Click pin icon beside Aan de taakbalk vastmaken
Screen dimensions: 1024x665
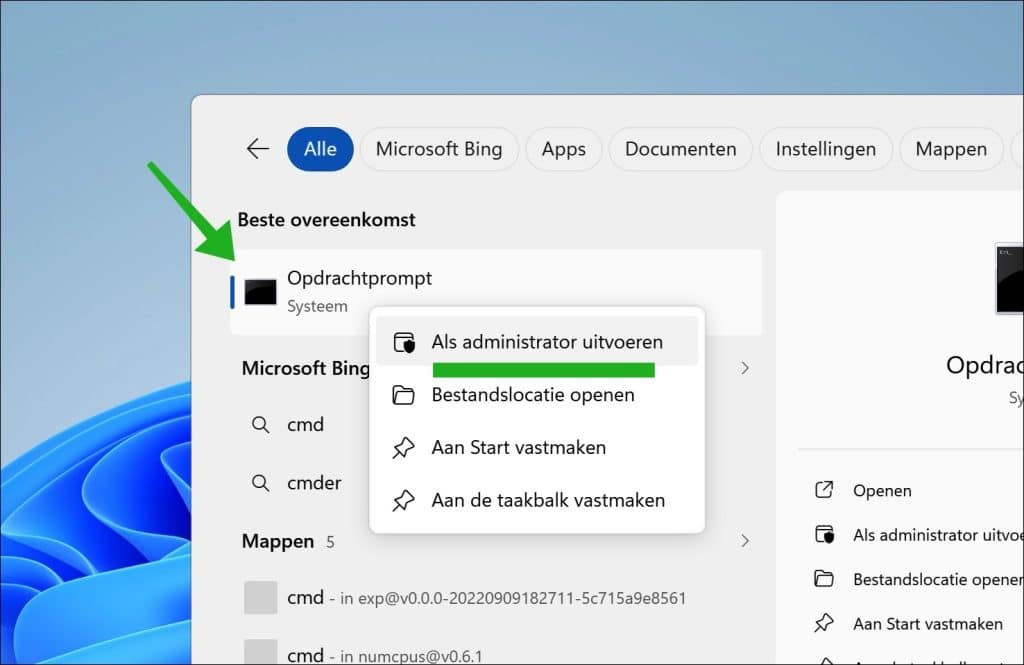(403, 500)
